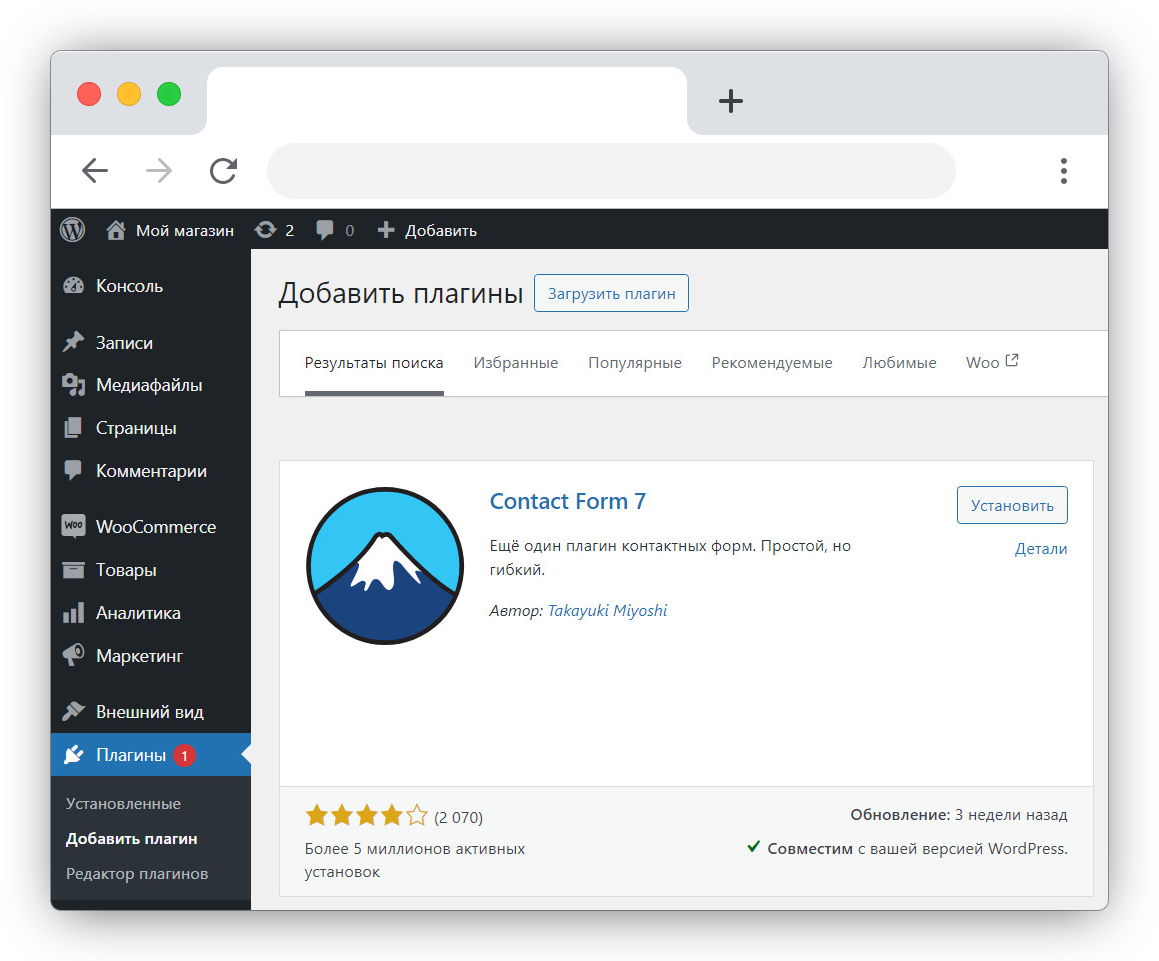The width and height of the screenshot is (1159, 961).
Task: Click the Плагины plug icon
Action: click(x=73, y=755)
